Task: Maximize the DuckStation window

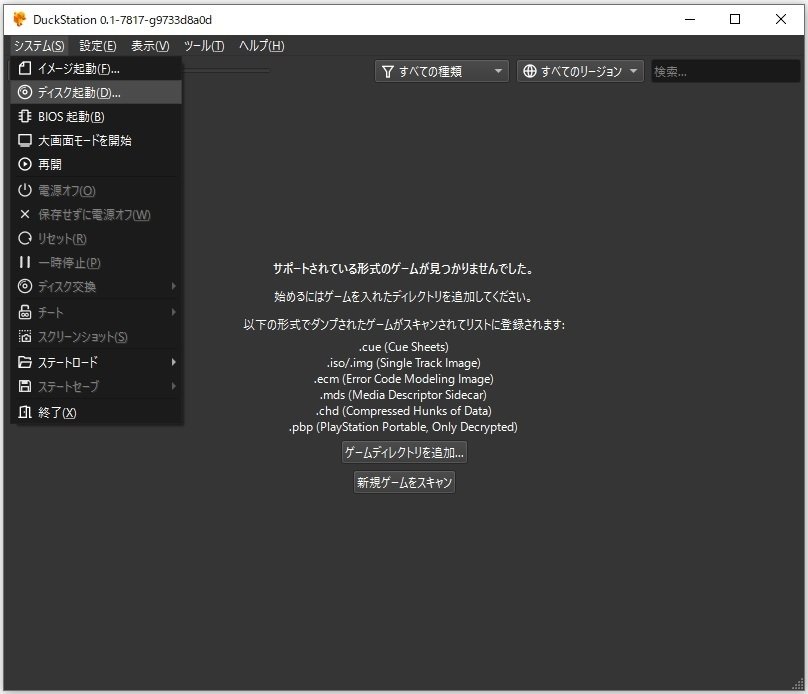Action: (735, 20)
